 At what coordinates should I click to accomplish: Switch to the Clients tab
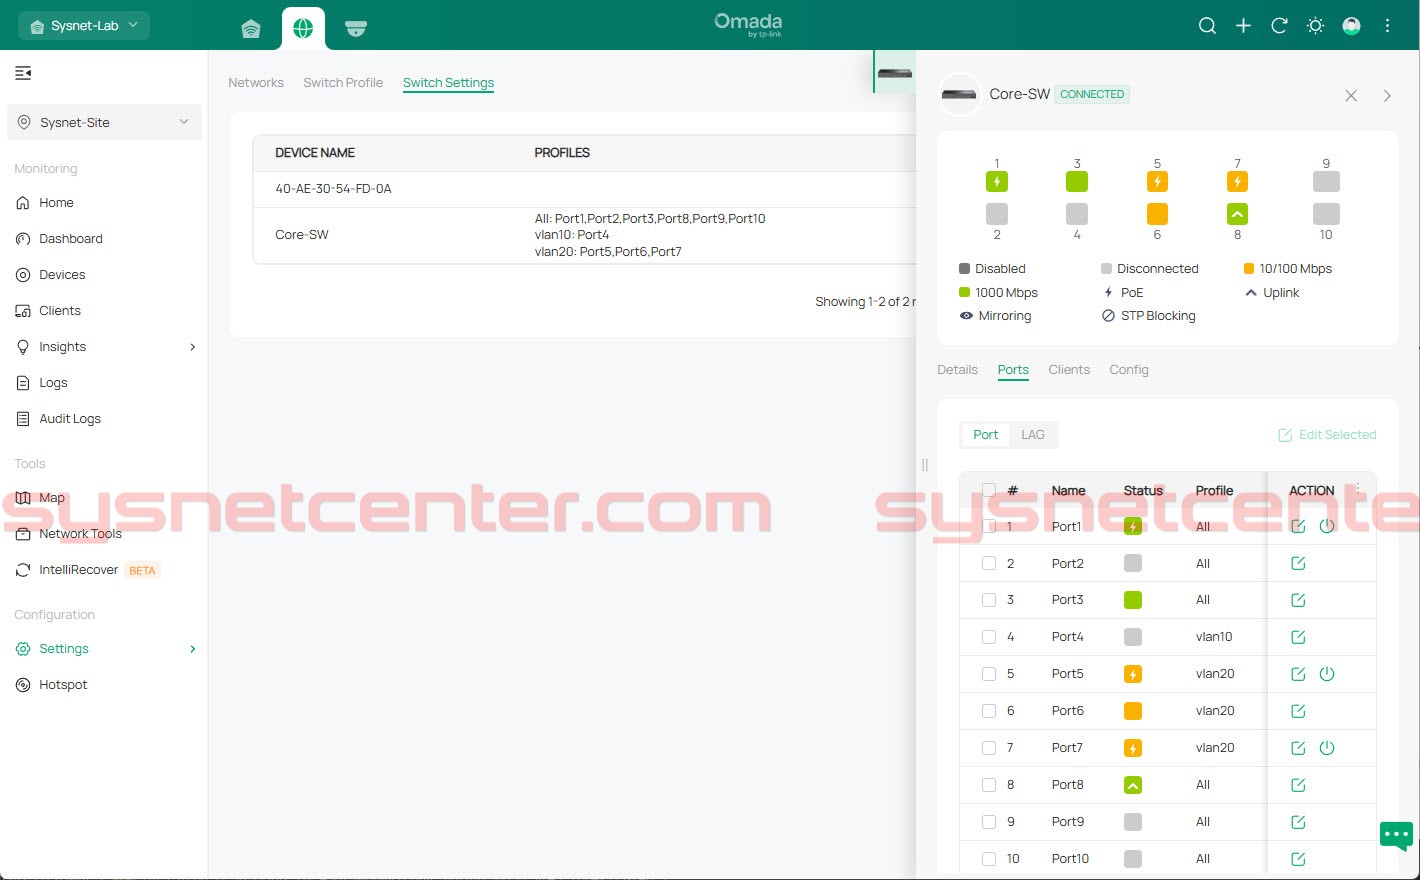click(x=1068, y=370)
